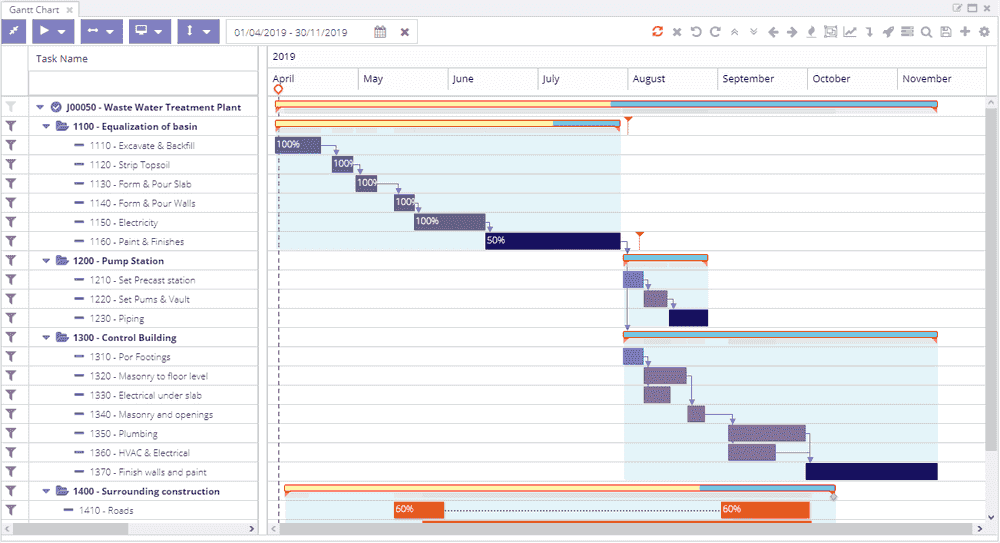Click the flame critical path icon
This screenshot has width=1000, height=543.
(x=811, y=31)
